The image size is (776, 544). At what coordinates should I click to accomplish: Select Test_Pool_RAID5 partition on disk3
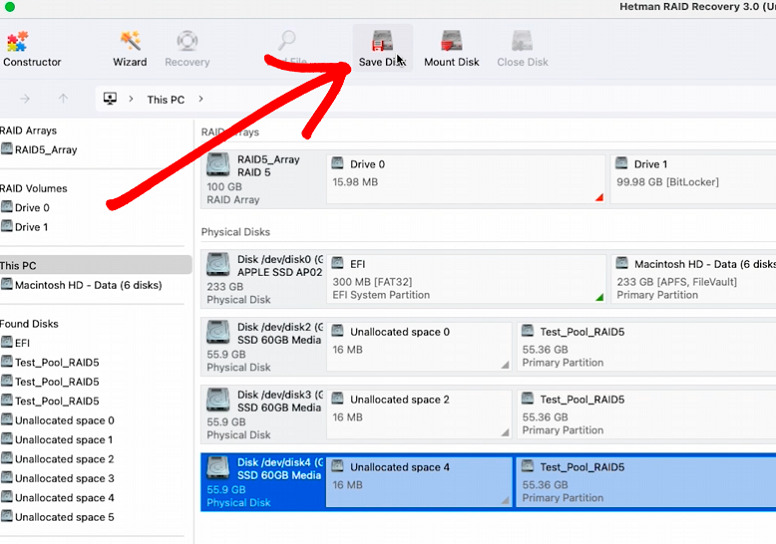646,414
